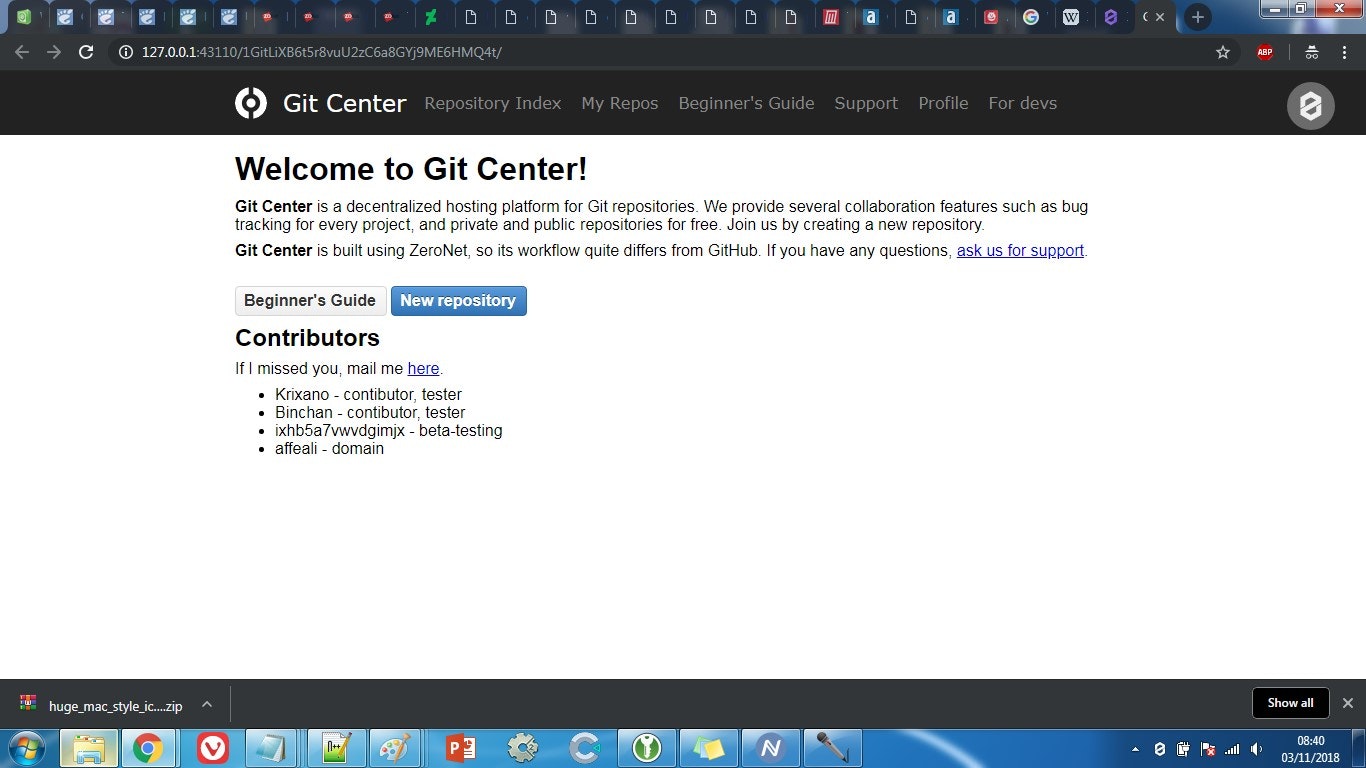Go to the Beginner's Guide navigation item
The image size is (1366, 768).
point(746,103)
